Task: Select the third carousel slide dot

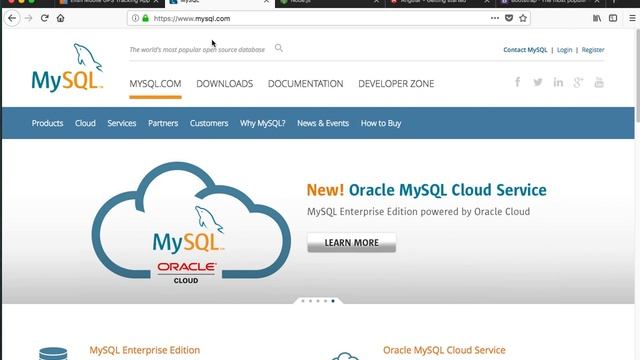Action: coord(318,301)
